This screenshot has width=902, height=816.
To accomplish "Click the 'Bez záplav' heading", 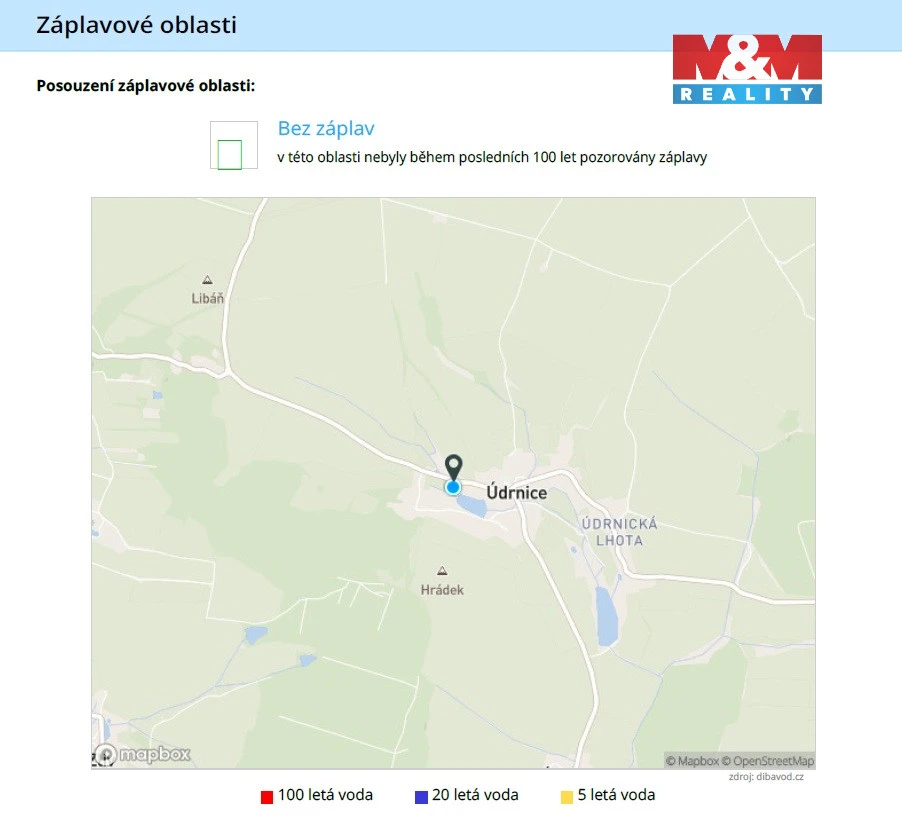I will point(326,128).
